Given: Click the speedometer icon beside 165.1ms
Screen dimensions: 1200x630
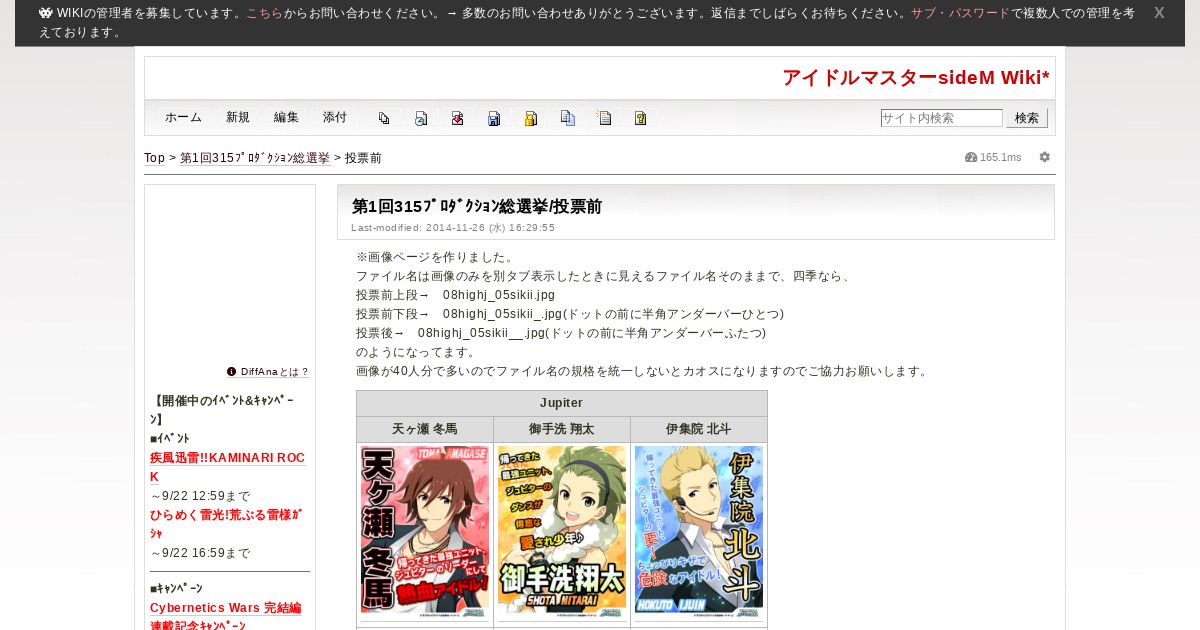Looking at the screenshot, I should point(970,157).
